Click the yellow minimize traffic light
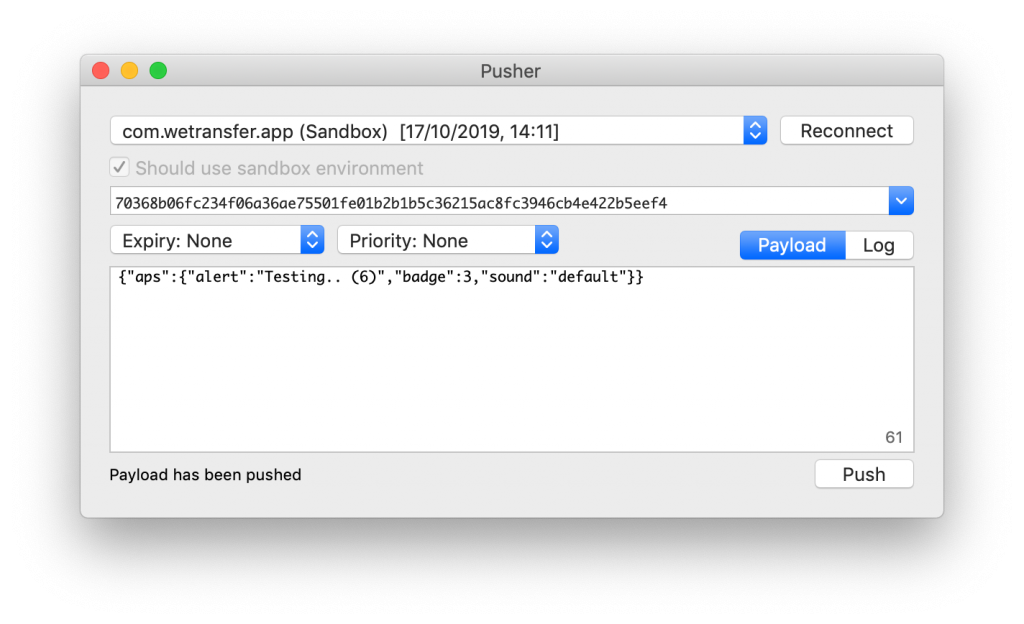1024x624 pixels. pyautogui.click(x=129, y=71)
